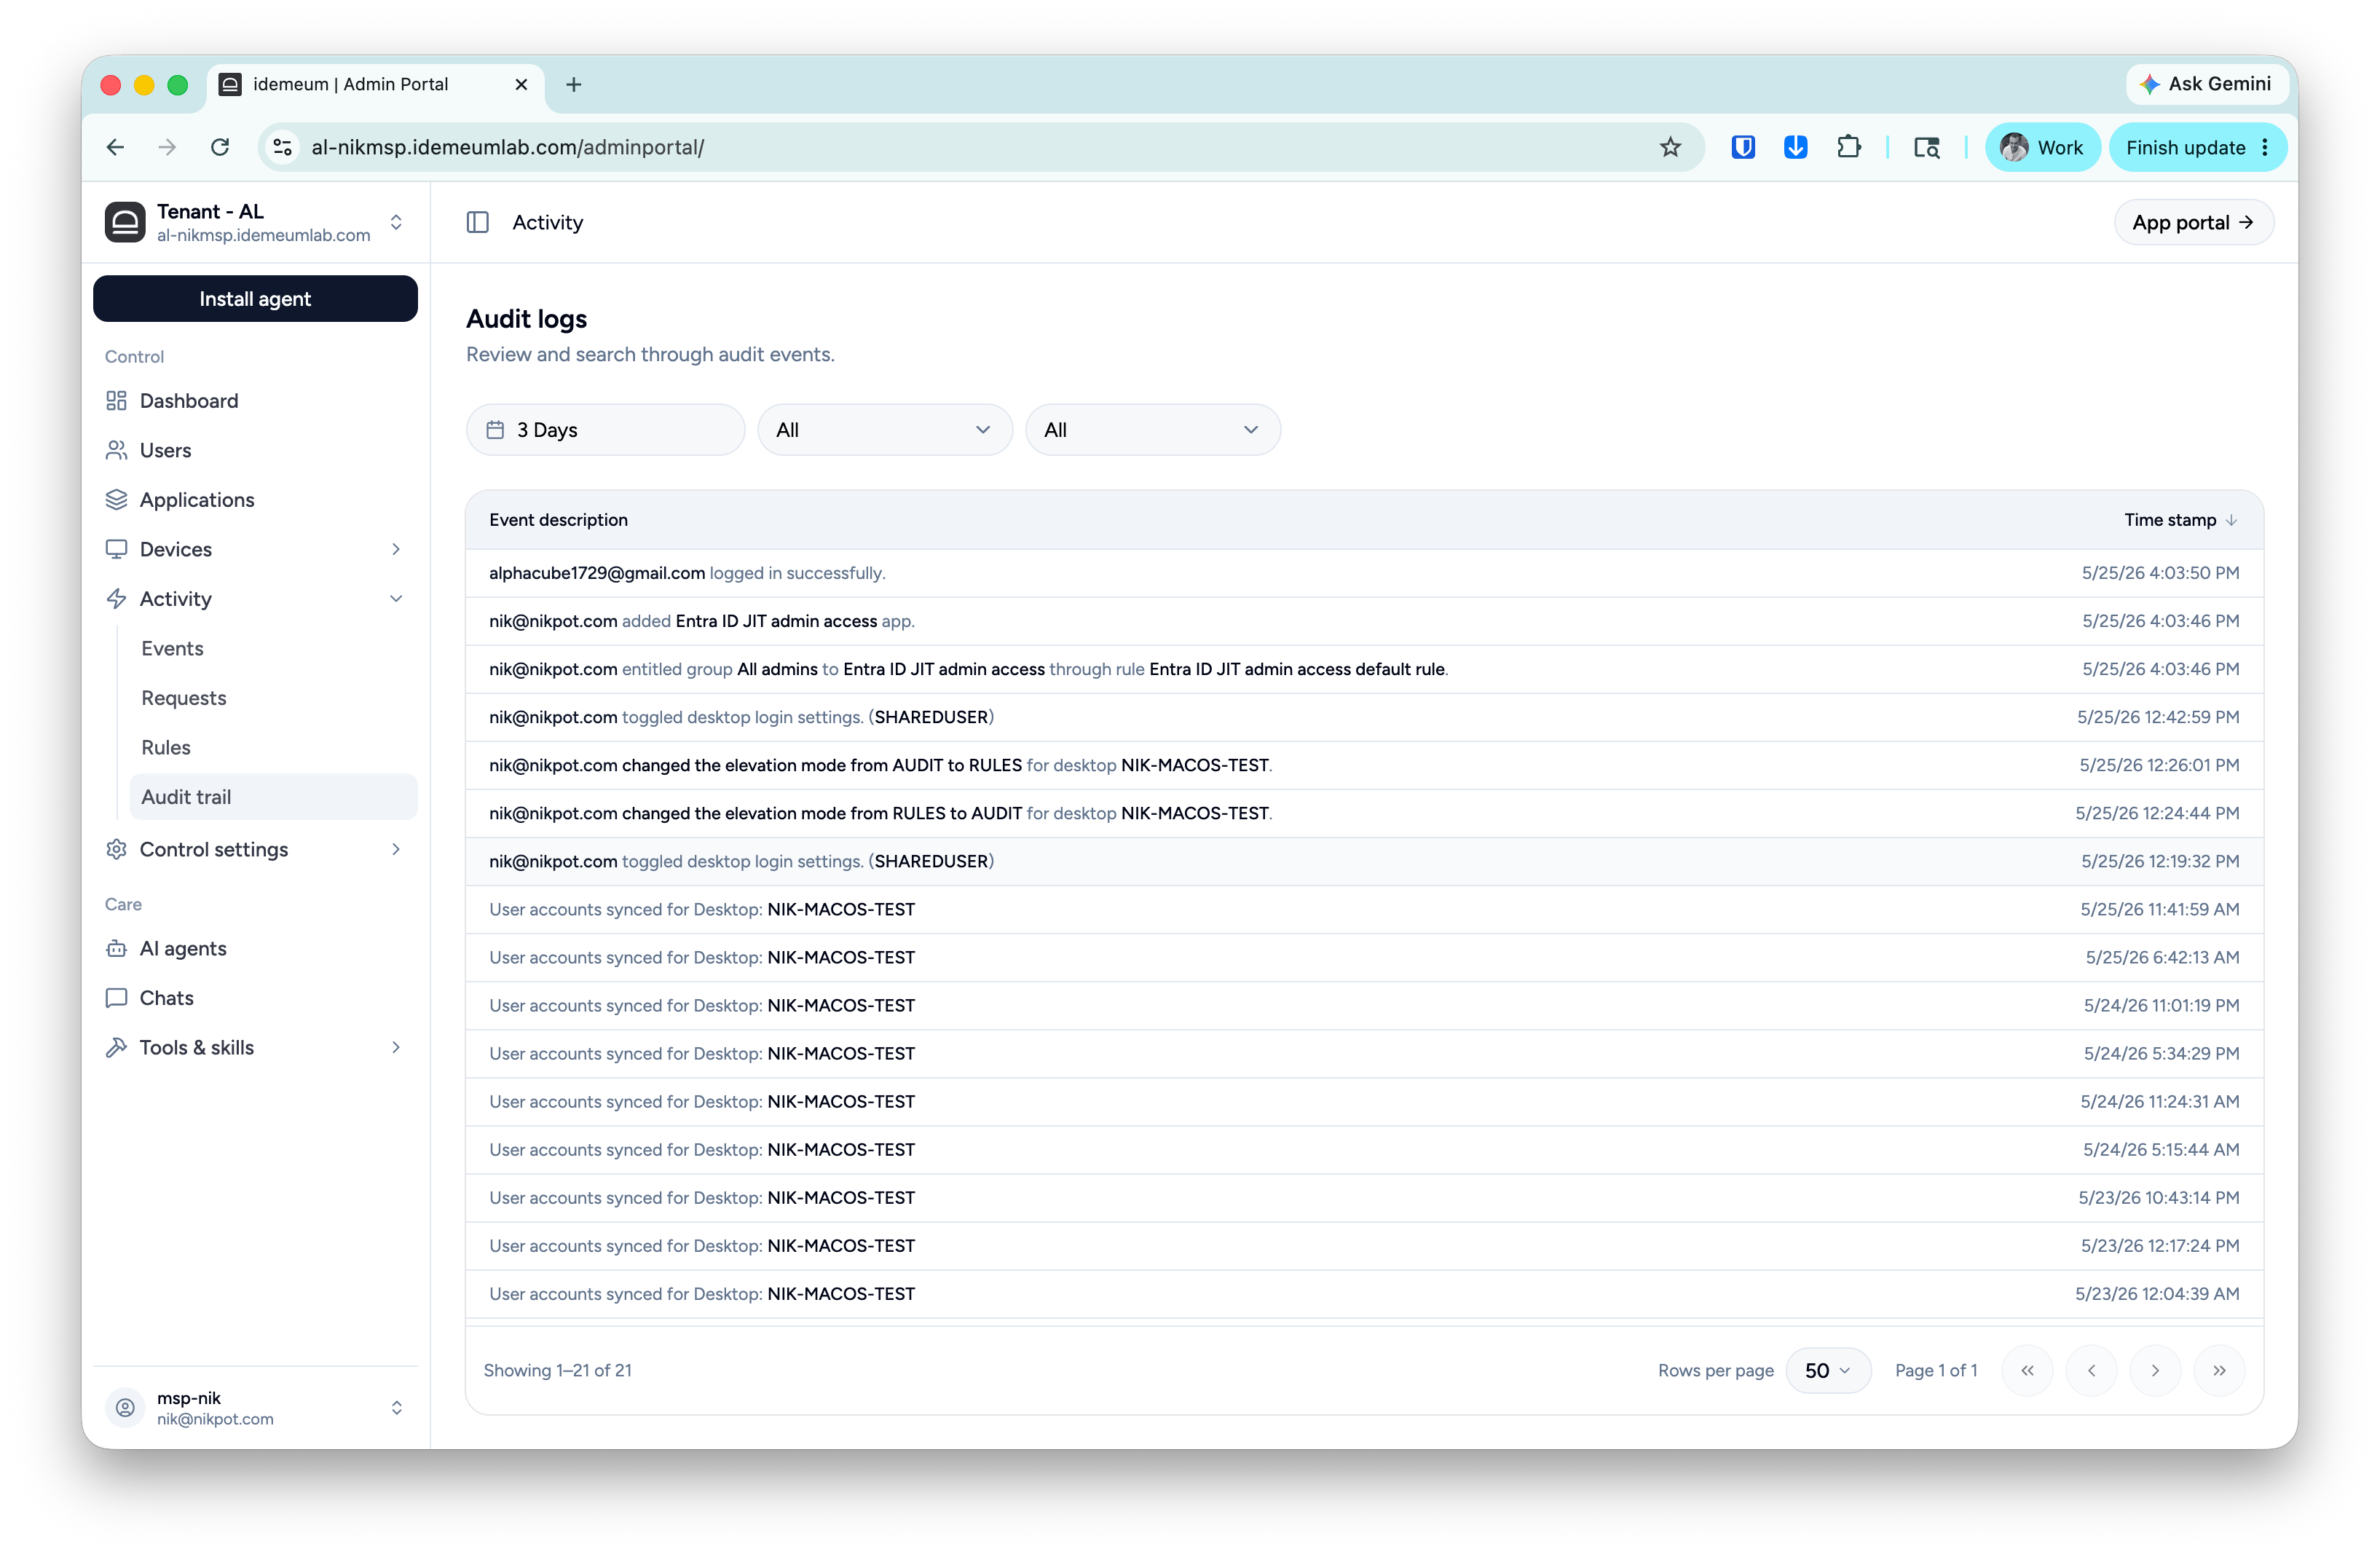The width and height of the screenshot is (2380, 1557).
Task: Click the browser back arrow
Action: pos(116,147)
